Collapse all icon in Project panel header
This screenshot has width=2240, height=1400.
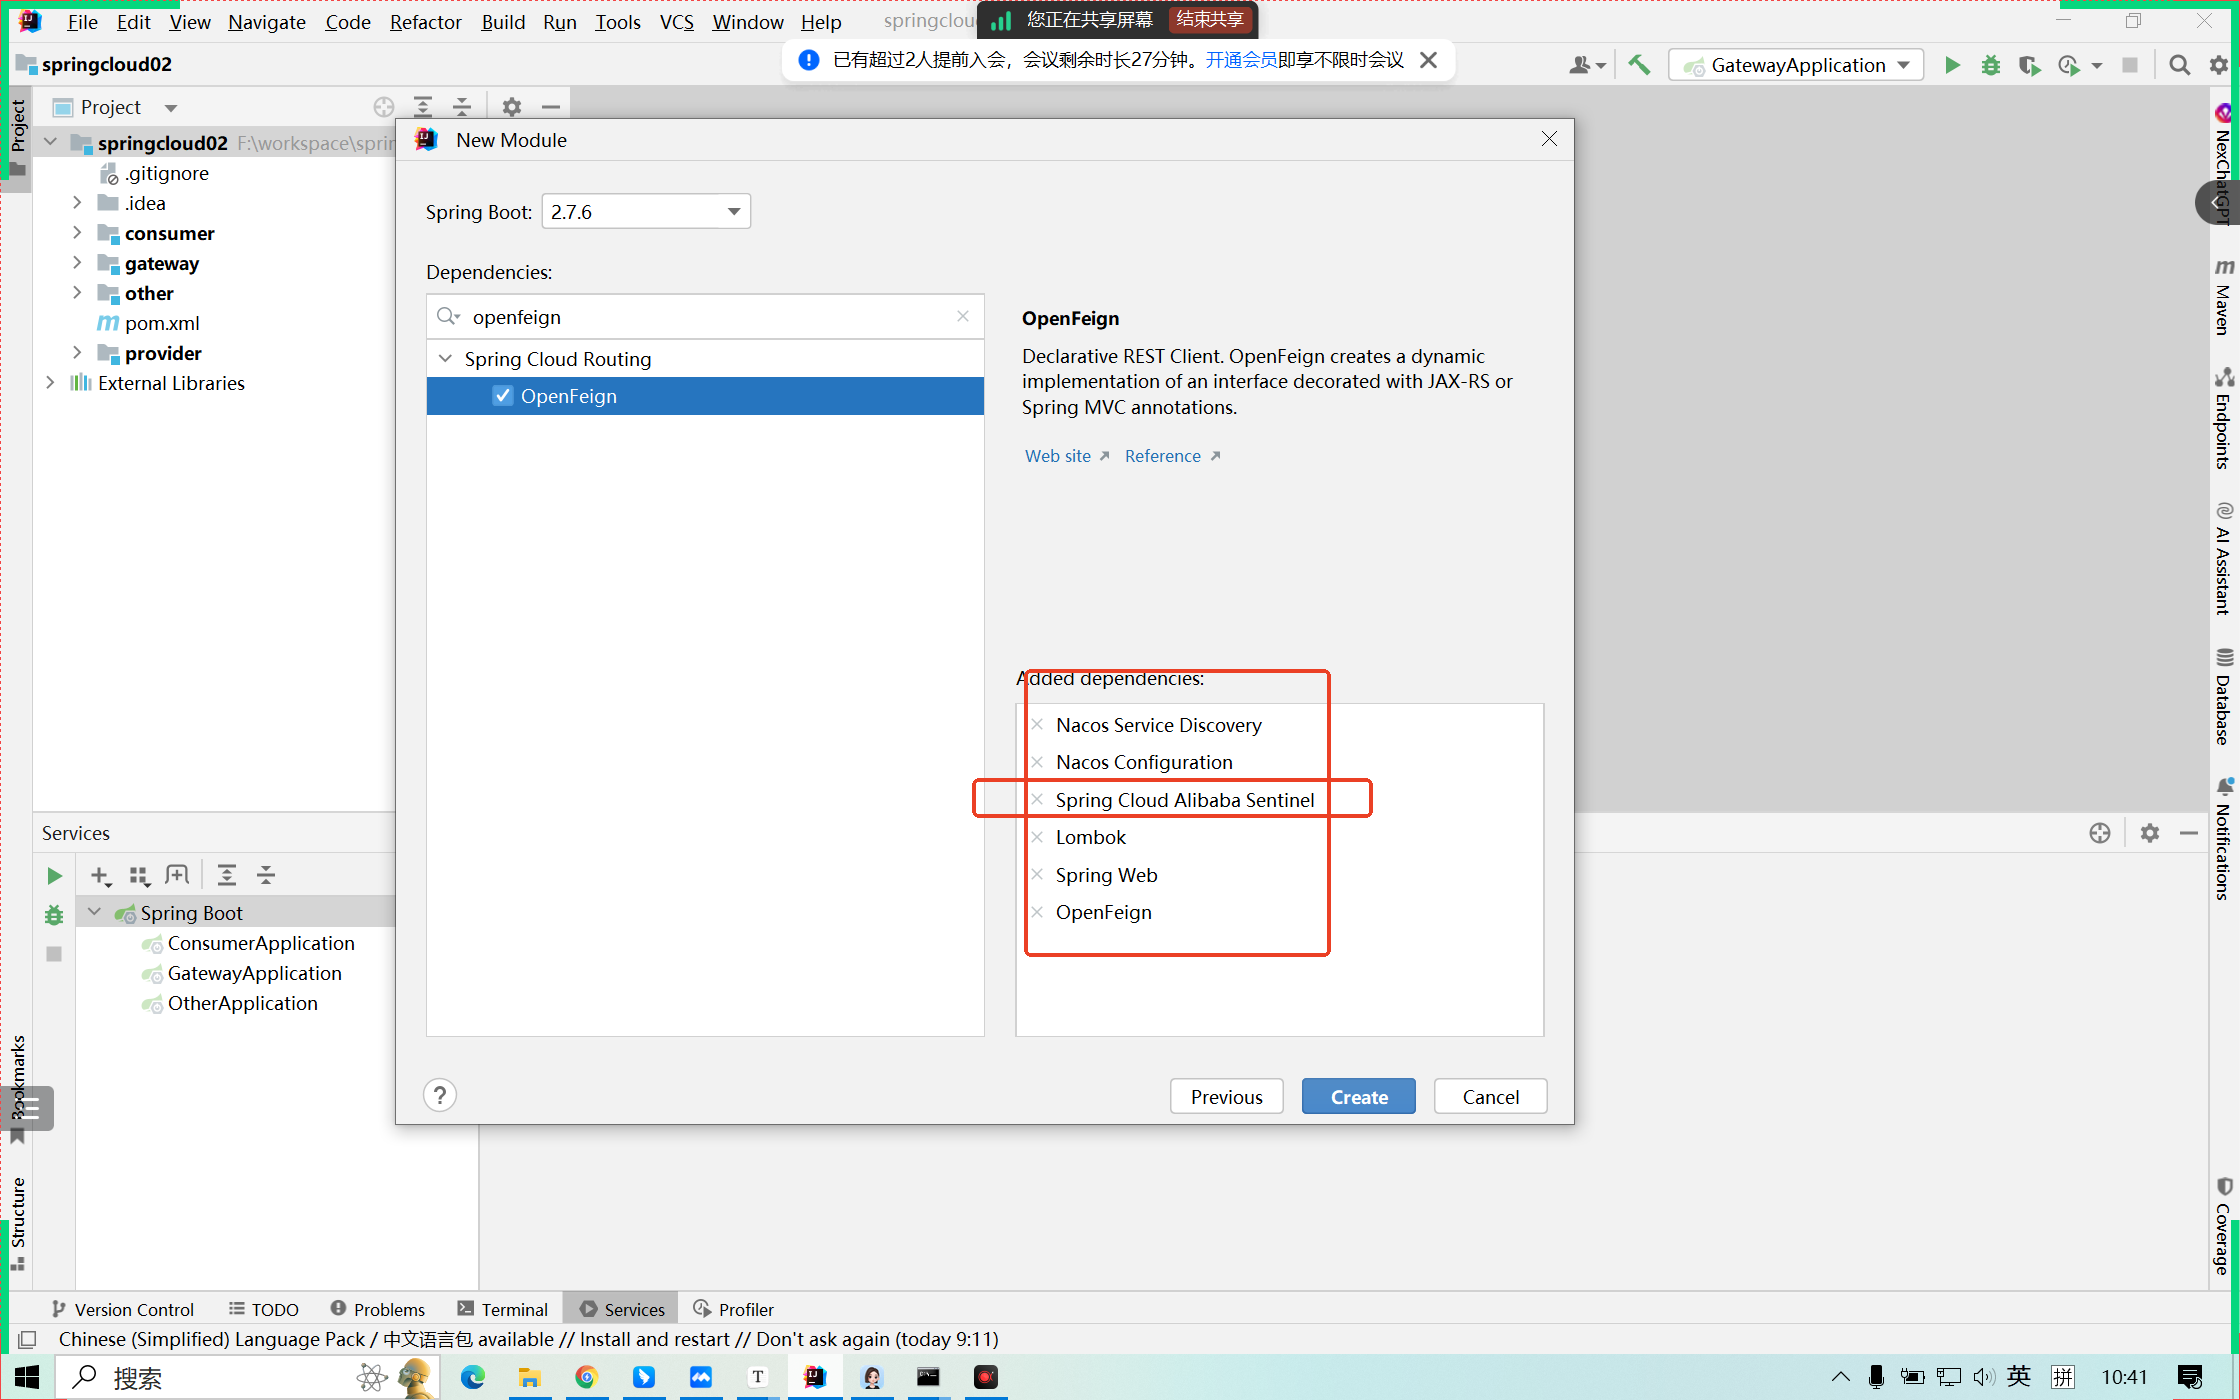pyautogui.click(x=462, y=107)
